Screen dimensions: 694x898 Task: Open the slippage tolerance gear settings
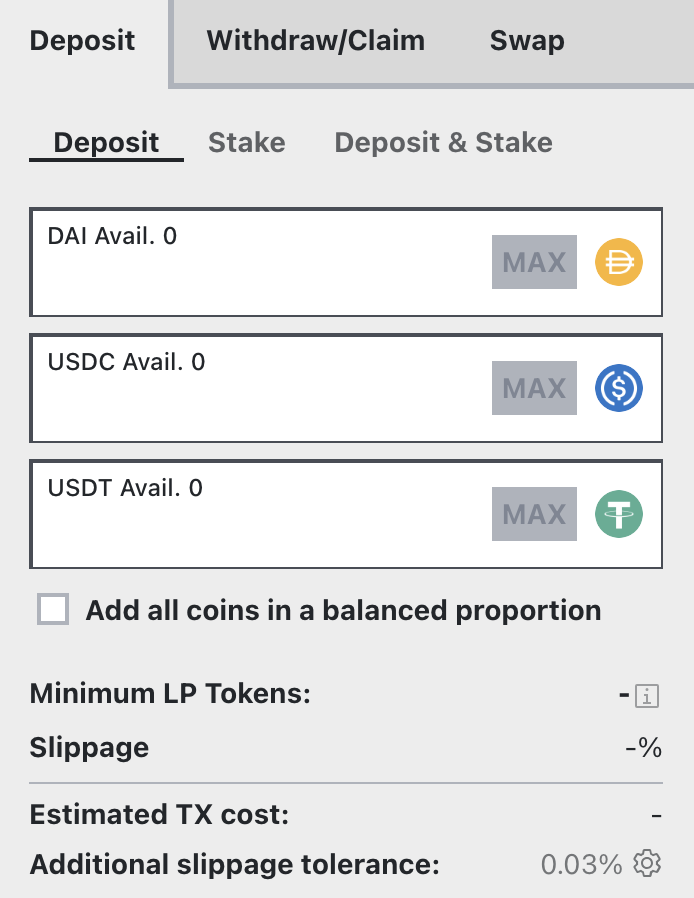pos(649,863)
